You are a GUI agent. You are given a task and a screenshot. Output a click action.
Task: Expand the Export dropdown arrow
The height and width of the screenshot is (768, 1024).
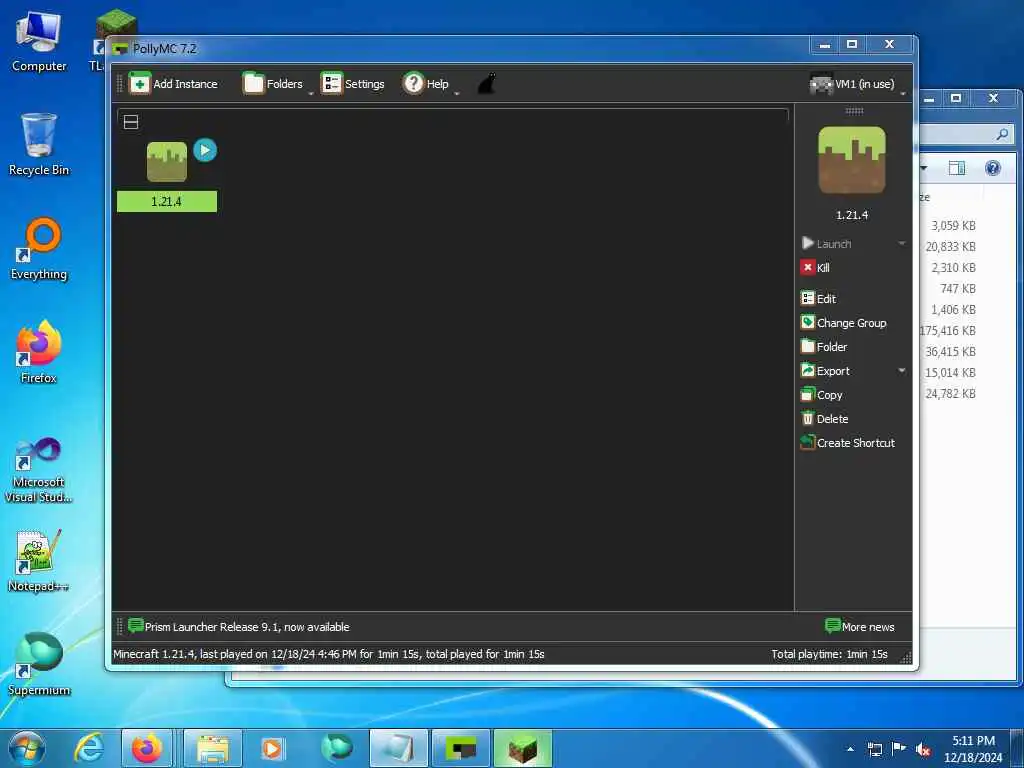coord(902,371)
